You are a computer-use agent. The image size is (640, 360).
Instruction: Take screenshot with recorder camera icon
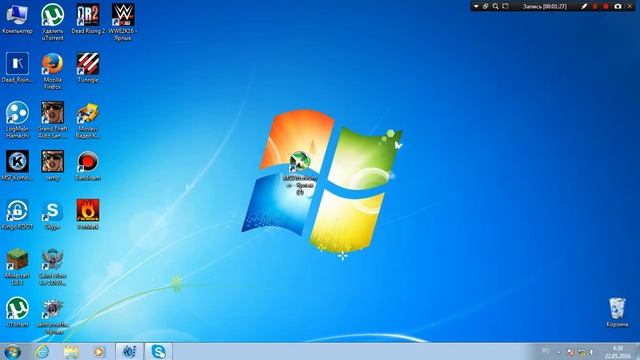tap(618, 7)
